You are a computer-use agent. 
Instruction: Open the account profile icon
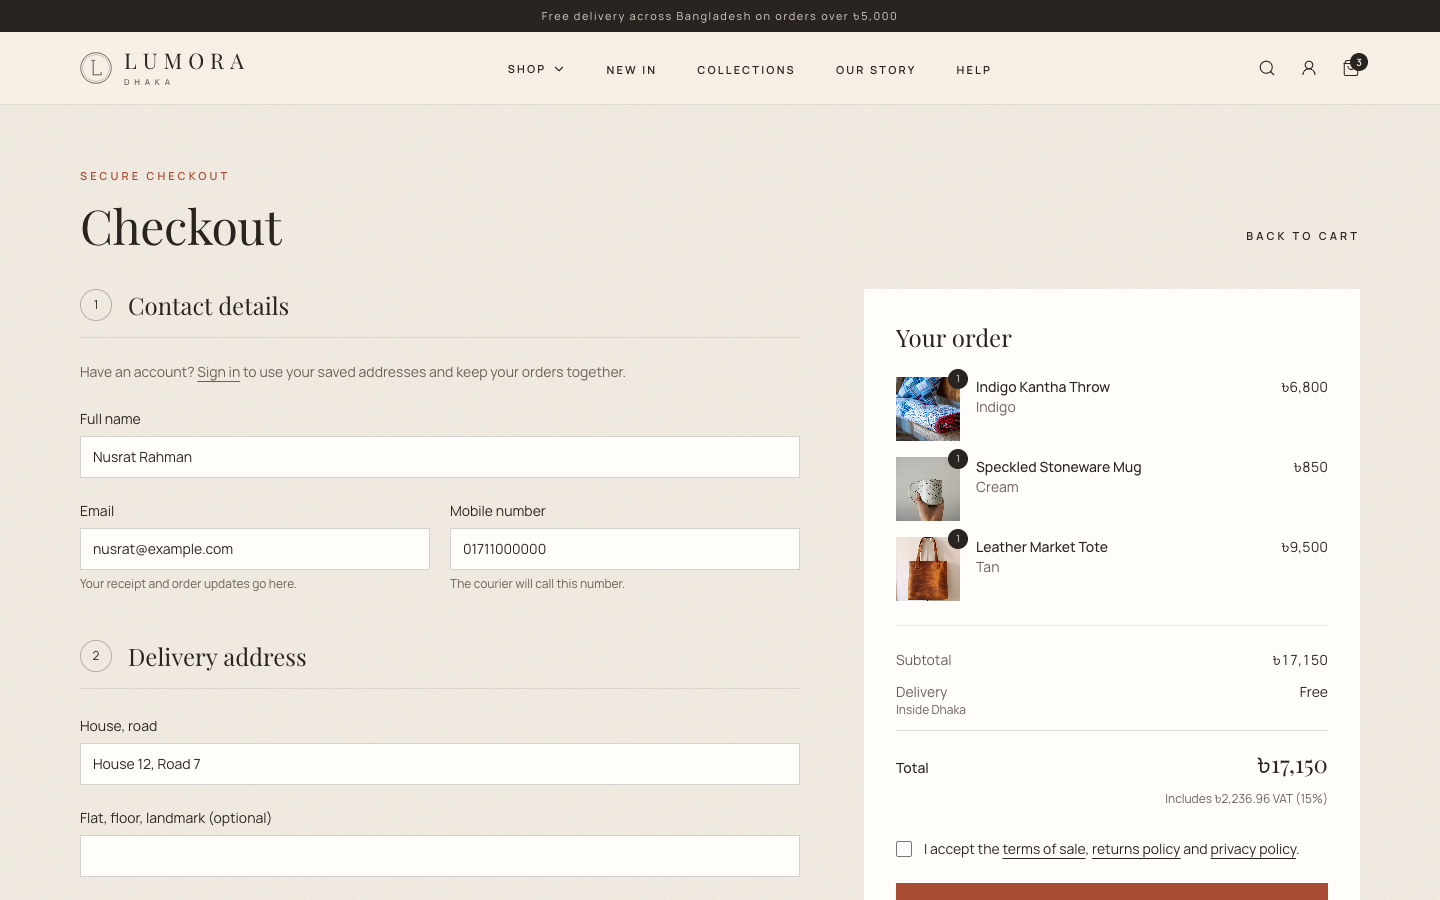click(x=1309, y=68)
